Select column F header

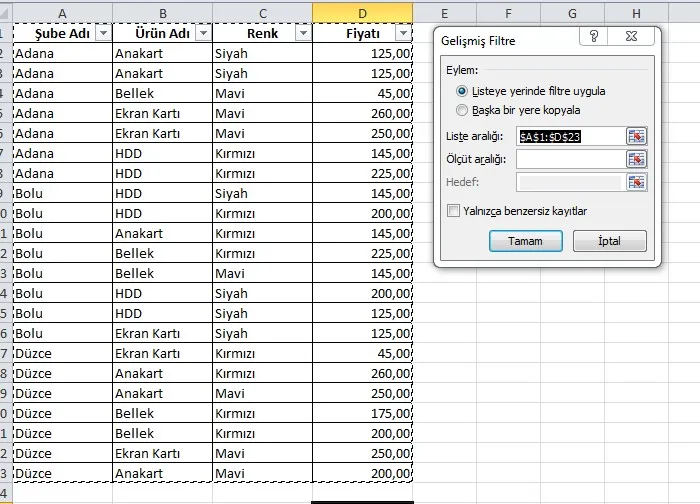tap(508, 12)
